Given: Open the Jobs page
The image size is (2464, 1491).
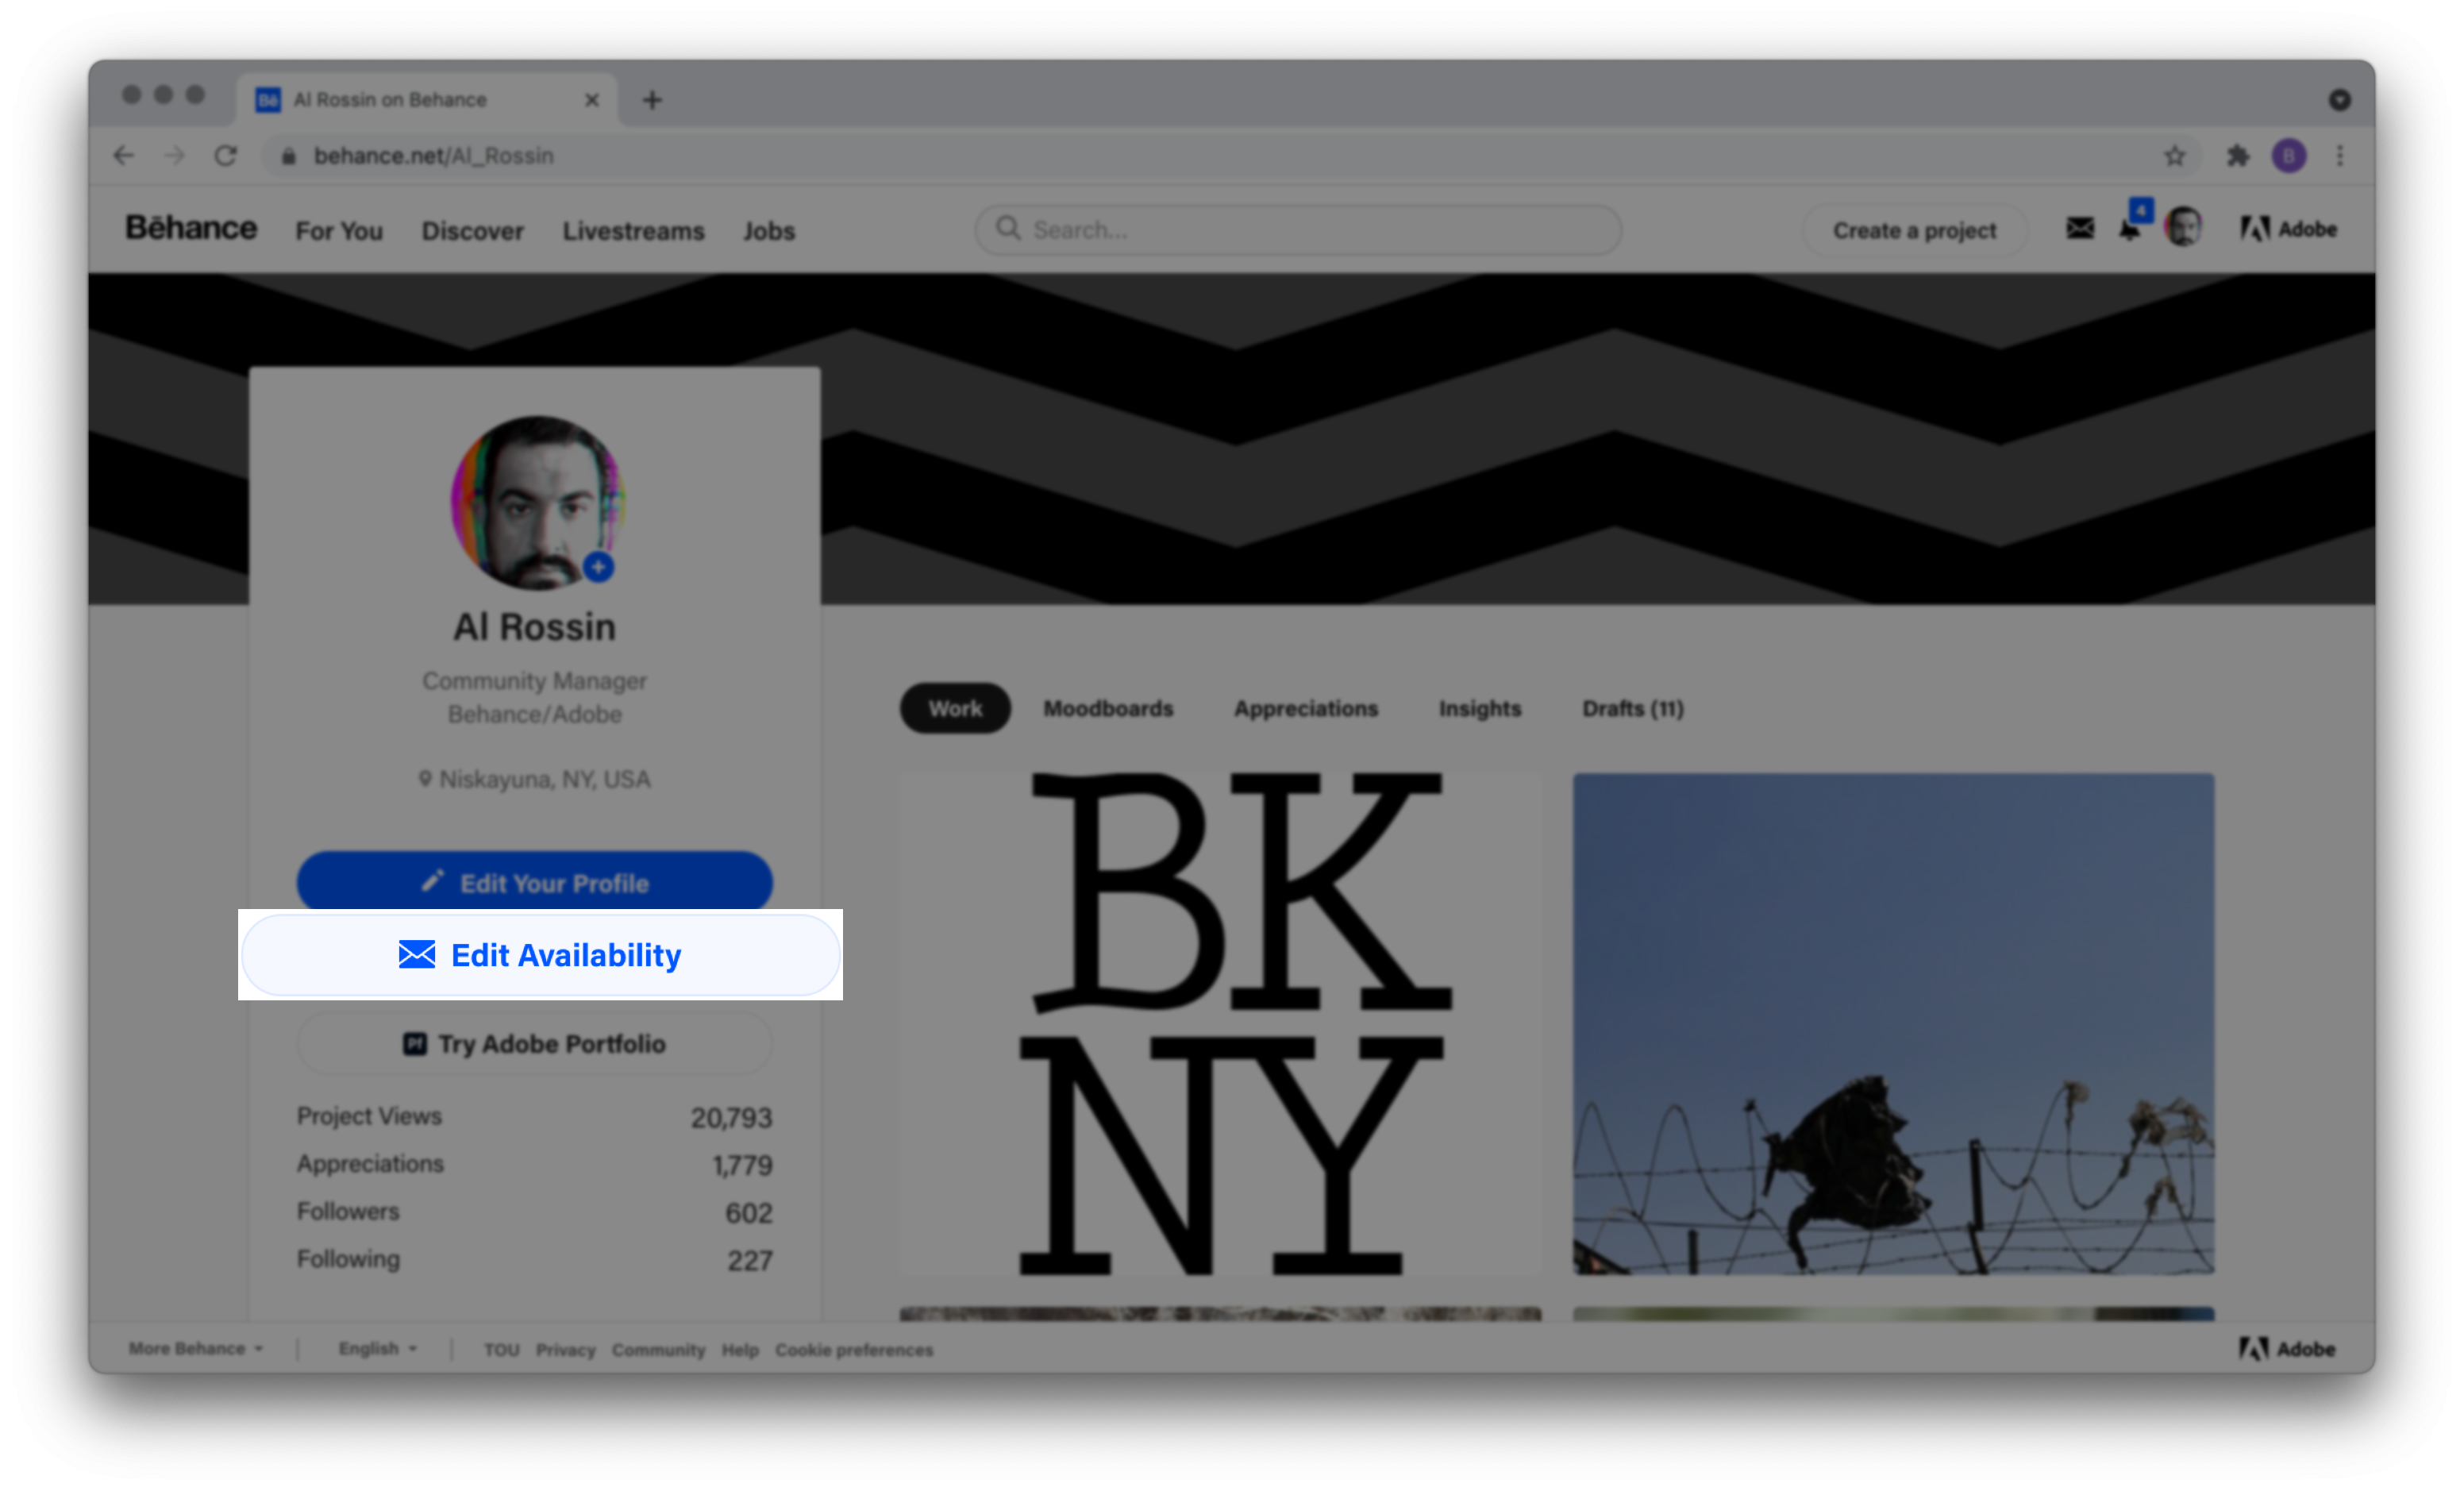Looking at the screenshot, I should tap(769, 231).
